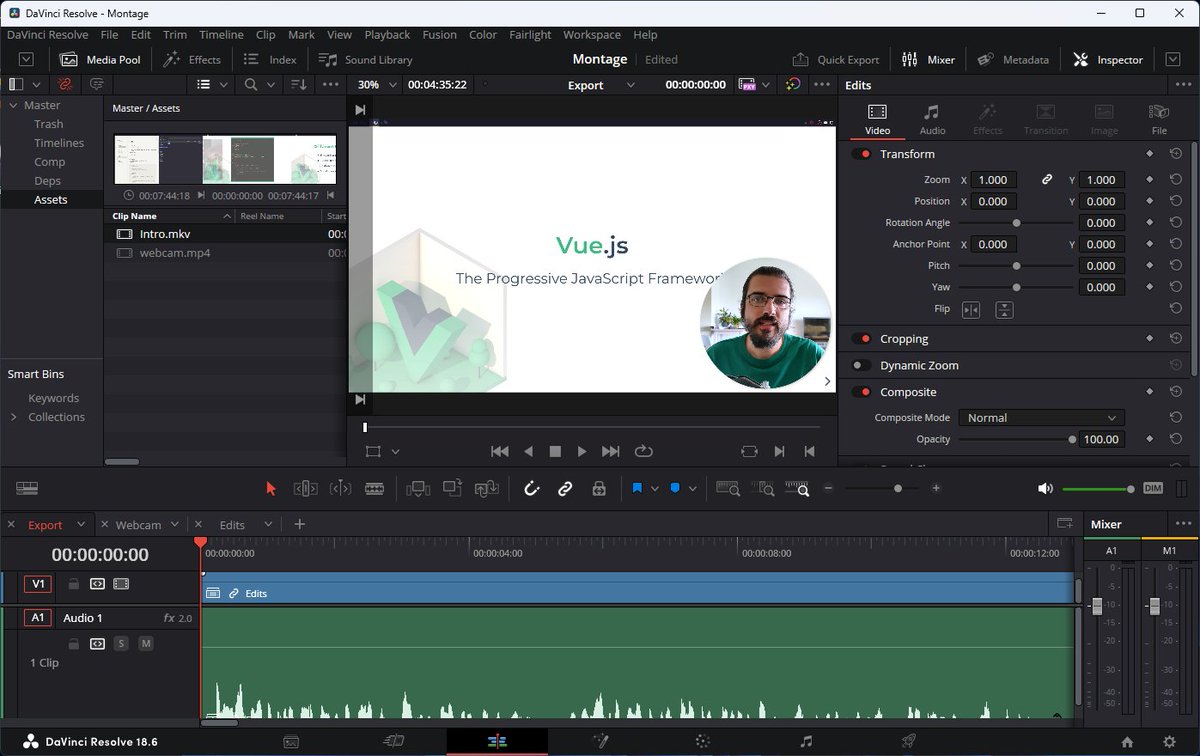Mute Audio 1 track with M
This screenshot has width=1200, height=756.
point(146,644)
